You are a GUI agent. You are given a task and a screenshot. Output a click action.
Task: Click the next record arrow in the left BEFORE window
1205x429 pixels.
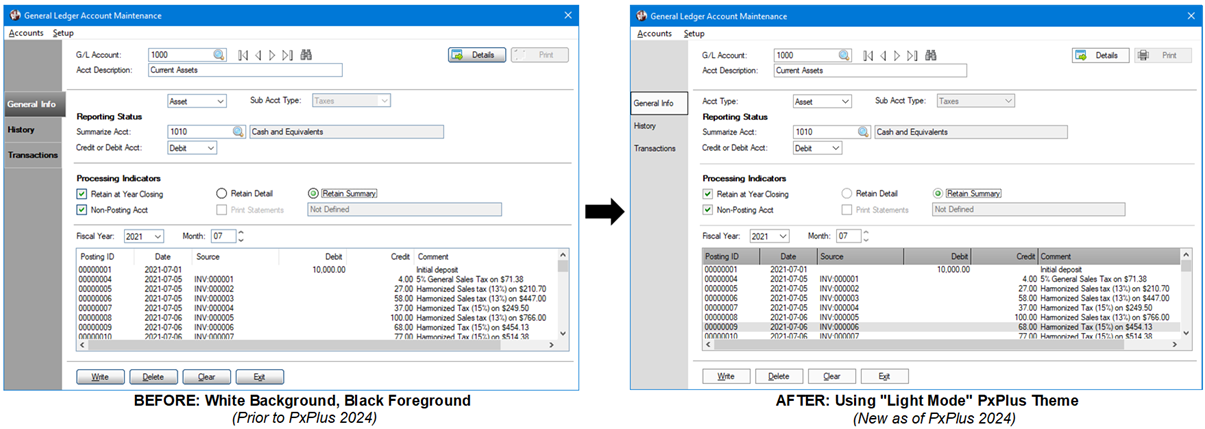pos(273,55)
